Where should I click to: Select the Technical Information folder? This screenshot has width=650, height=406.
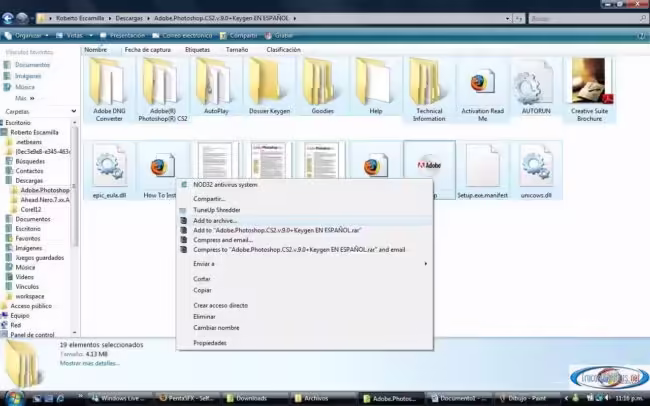(429, 90)
